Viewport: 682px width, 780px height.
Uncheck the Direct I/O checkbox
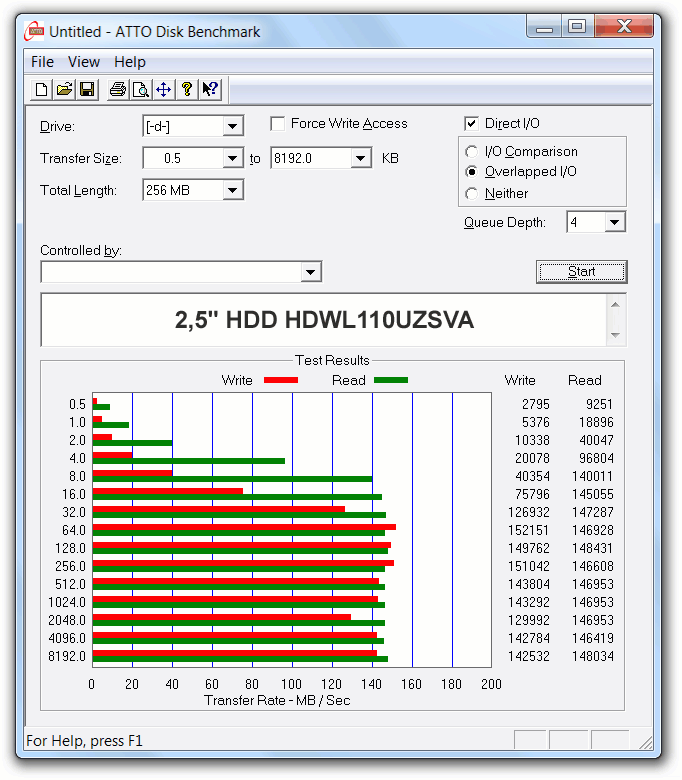[x=471, y=123]
